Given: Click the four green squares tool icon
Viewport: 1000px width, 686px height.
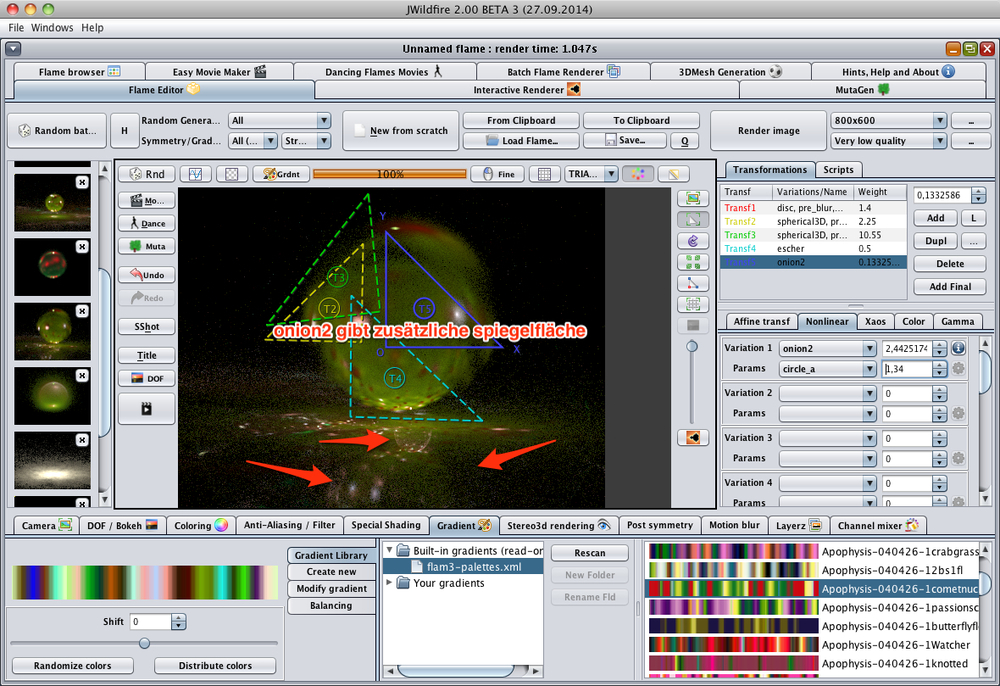Looking at the screenshot, I should point(693,262).
